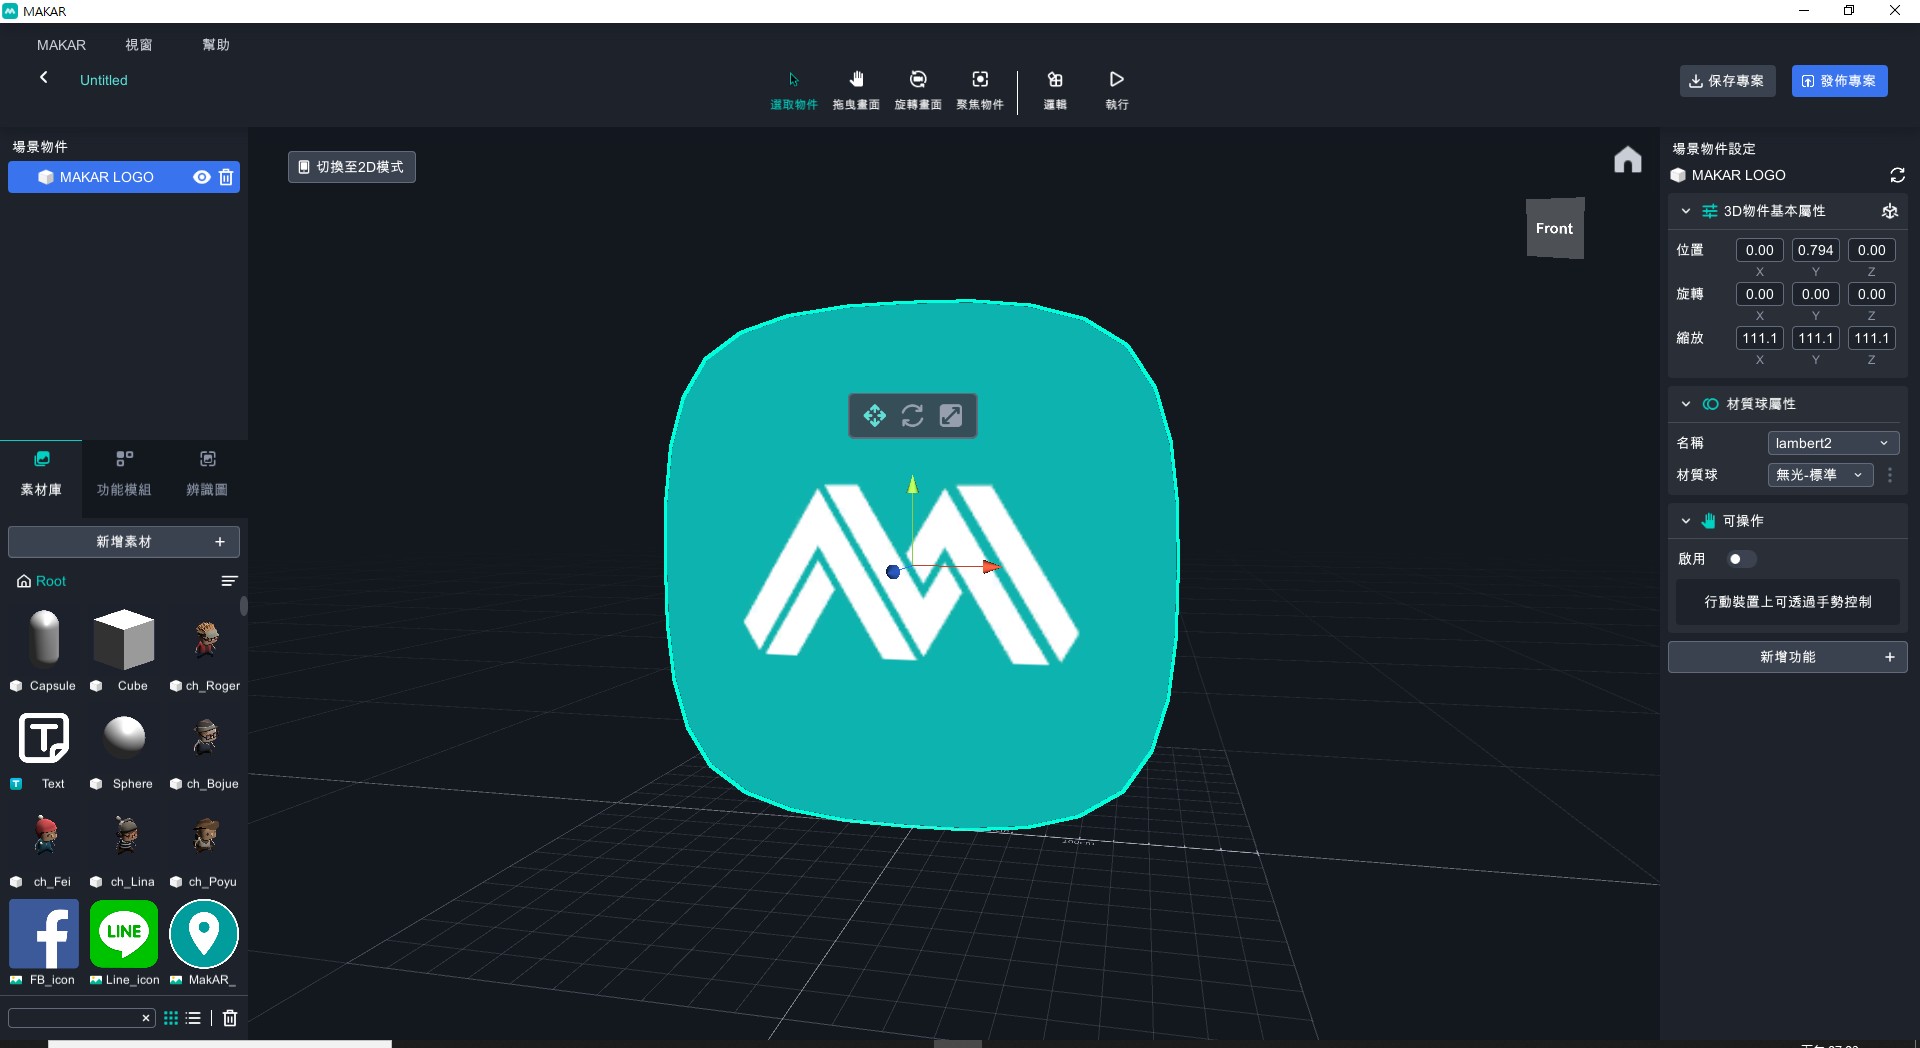The height and width of the screenshot is (1048, 1920).
Task: Collapse the material properties section
Action: pos(1686,404)
